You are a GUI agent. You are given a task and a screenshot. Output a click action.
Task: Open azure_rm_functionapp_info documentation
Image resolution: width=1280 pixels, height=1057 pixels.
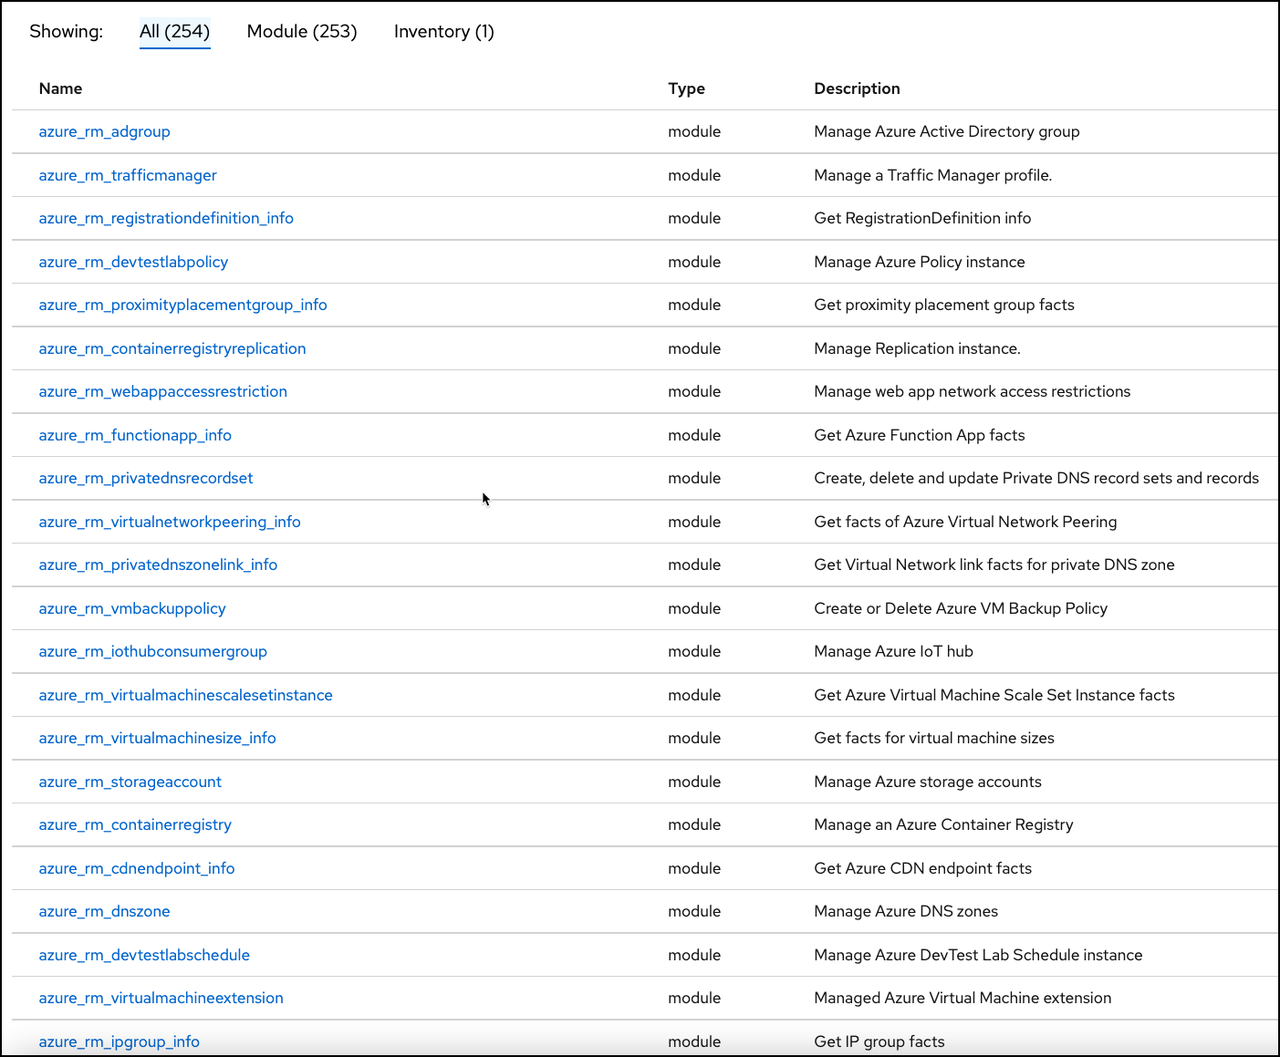tap(135, 435)
